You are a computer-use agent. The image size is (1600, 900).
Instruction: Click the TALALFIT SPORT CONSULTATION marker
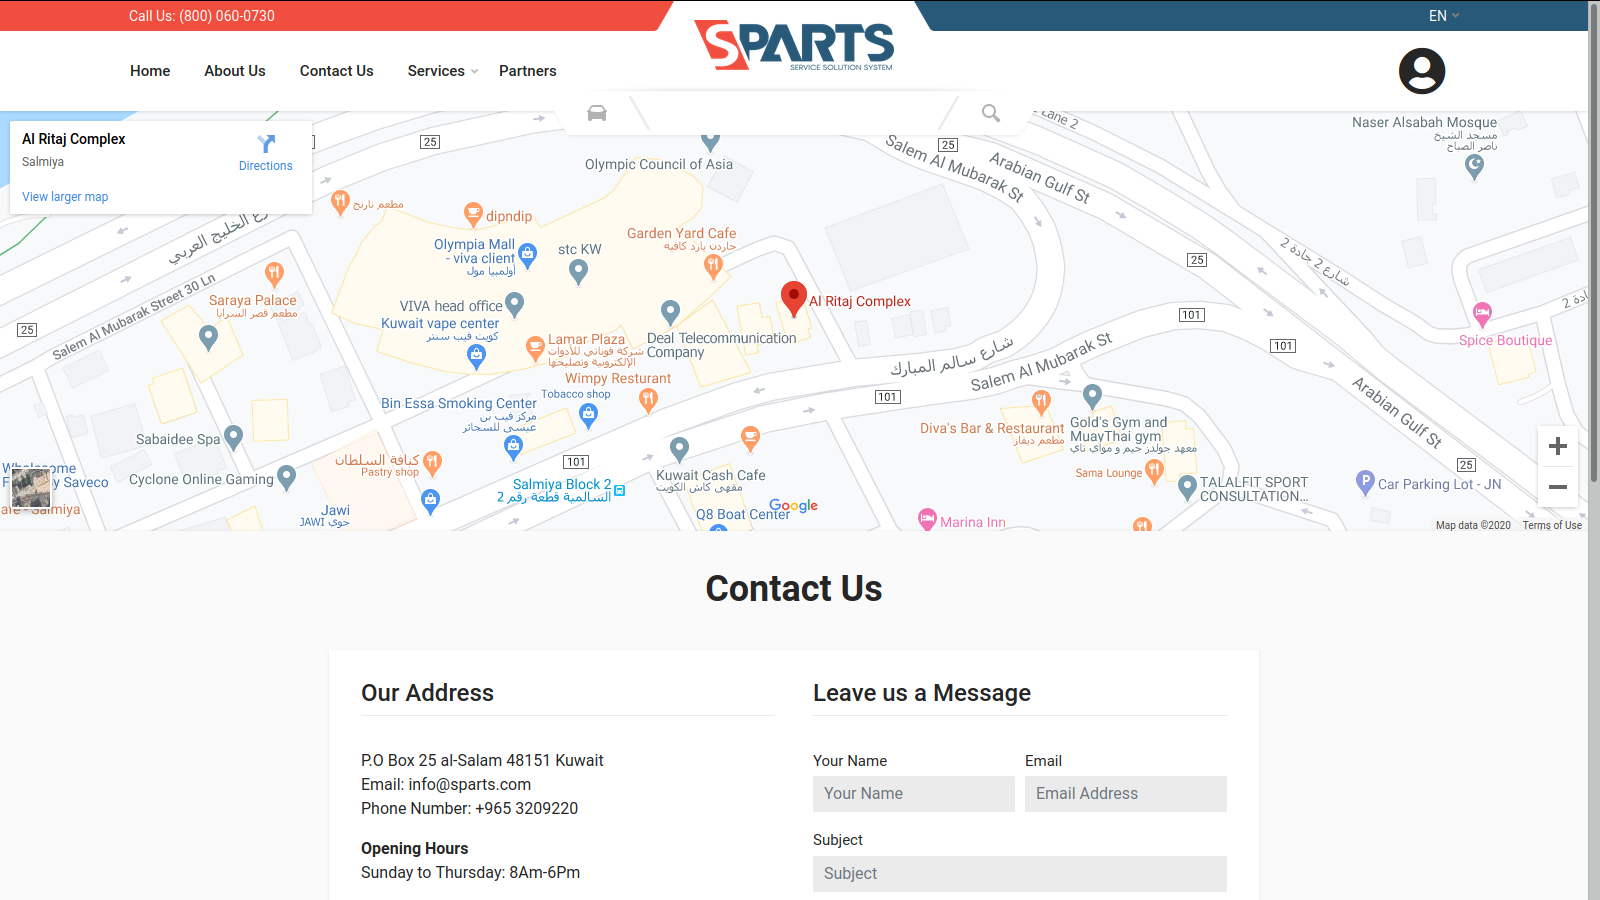pyautogui.click(x=1187, y=487)
